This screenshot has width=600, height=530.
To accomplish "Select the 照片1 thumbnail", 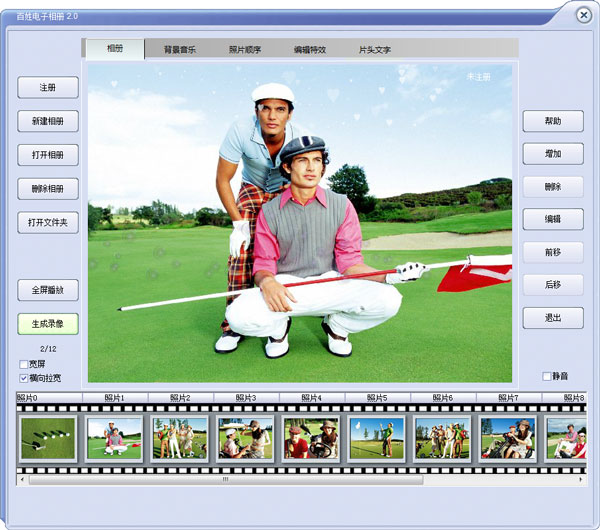I will point(114,439).
